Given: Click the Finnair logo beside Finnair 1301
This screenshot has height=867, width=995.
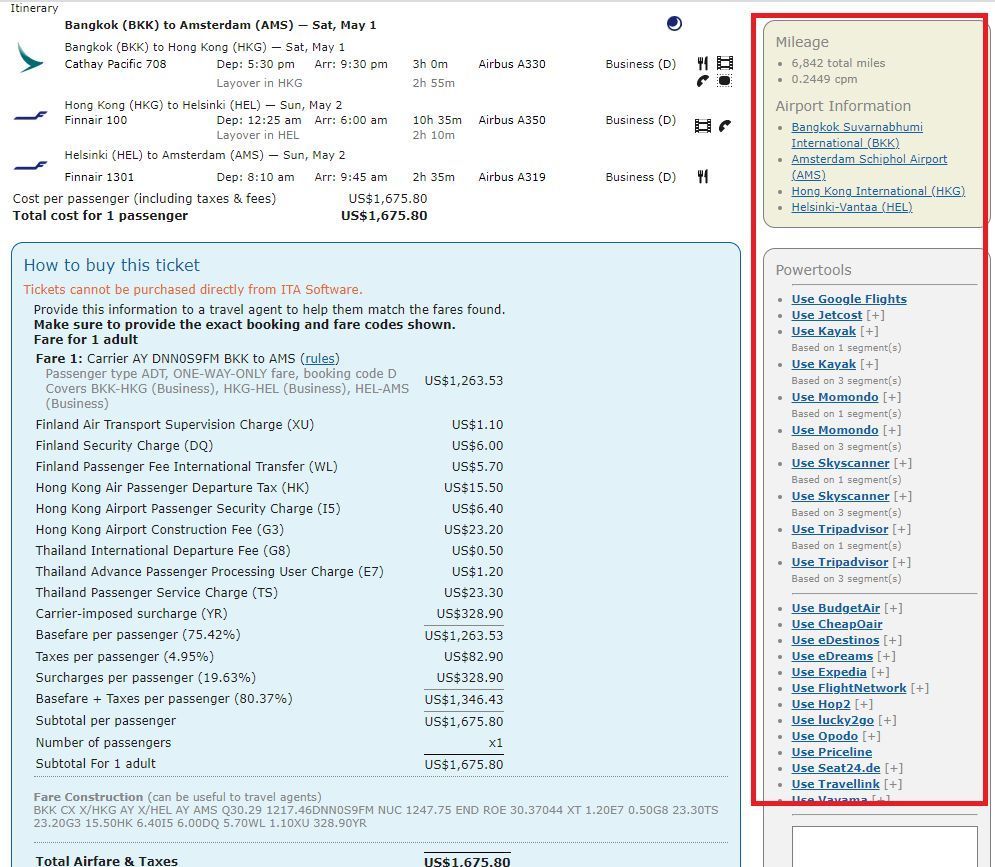Looking at the screenshot, I should (x=30, y=166).
